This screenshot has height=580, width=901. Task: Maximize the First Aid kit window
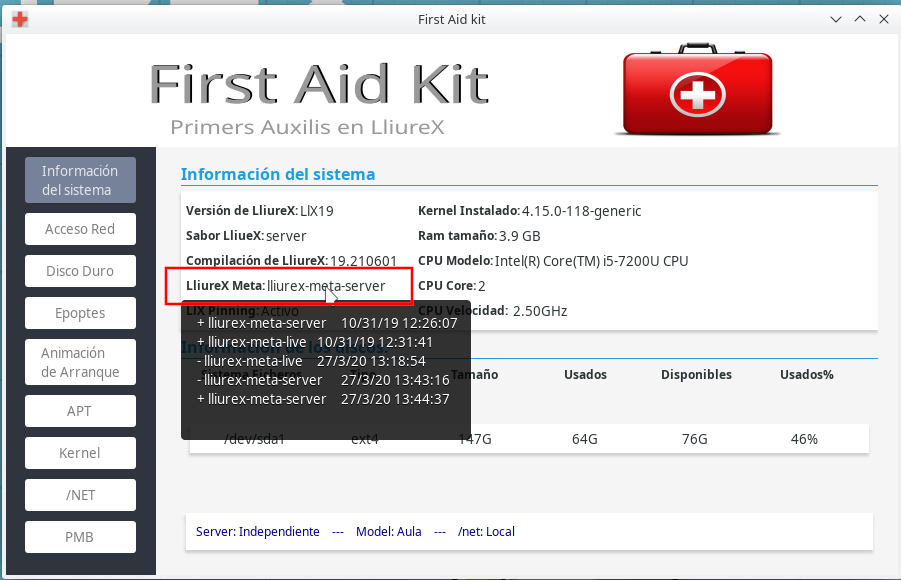859,19
